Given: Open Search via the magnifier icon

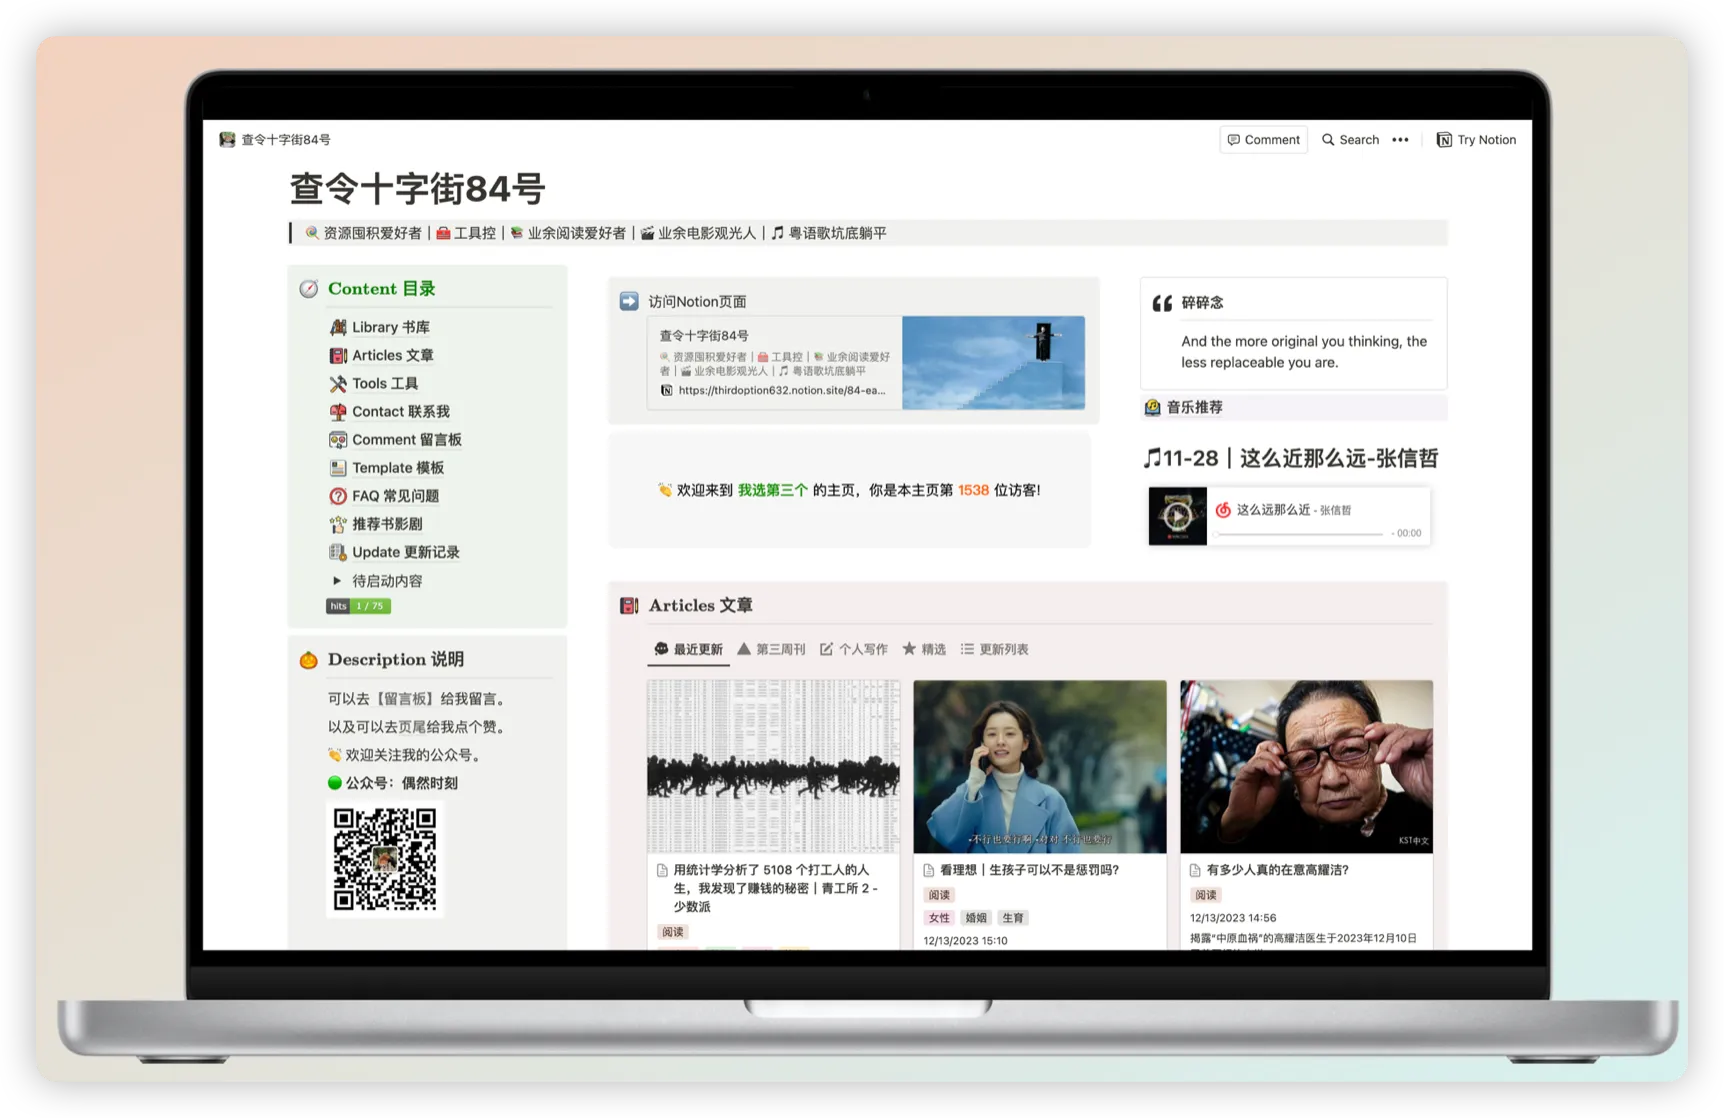Looking at the screenshot, I should click(x=1349, y=140).
